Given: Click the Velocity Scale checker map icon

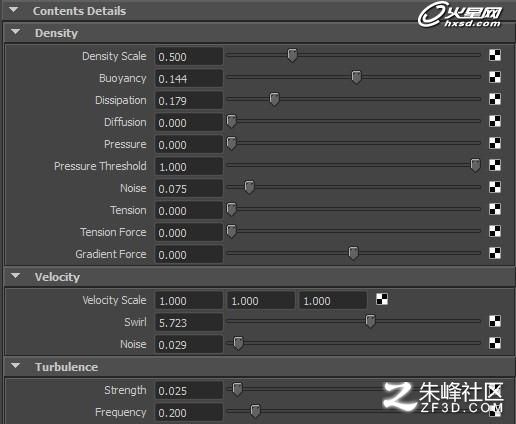Looking at the screenshot, I should (x=382, y=299).
